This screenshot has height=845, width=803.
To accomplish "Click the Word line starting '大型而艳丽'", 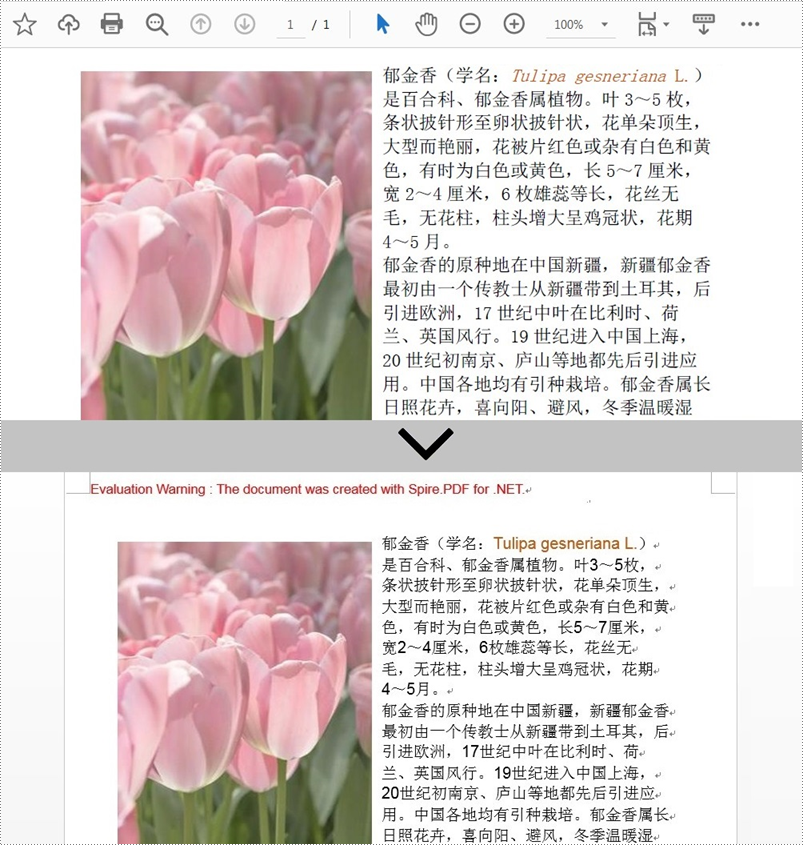I will click(525, 606).
